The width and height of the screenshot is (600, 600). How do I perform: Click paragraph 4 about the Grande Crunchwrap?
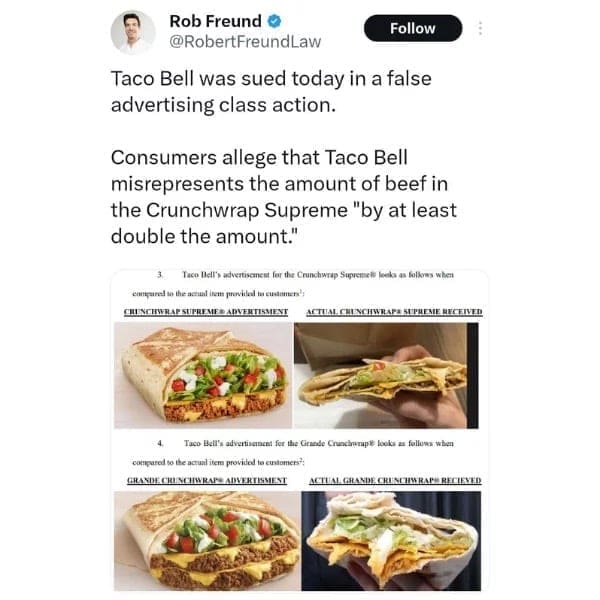pos(310,441)
